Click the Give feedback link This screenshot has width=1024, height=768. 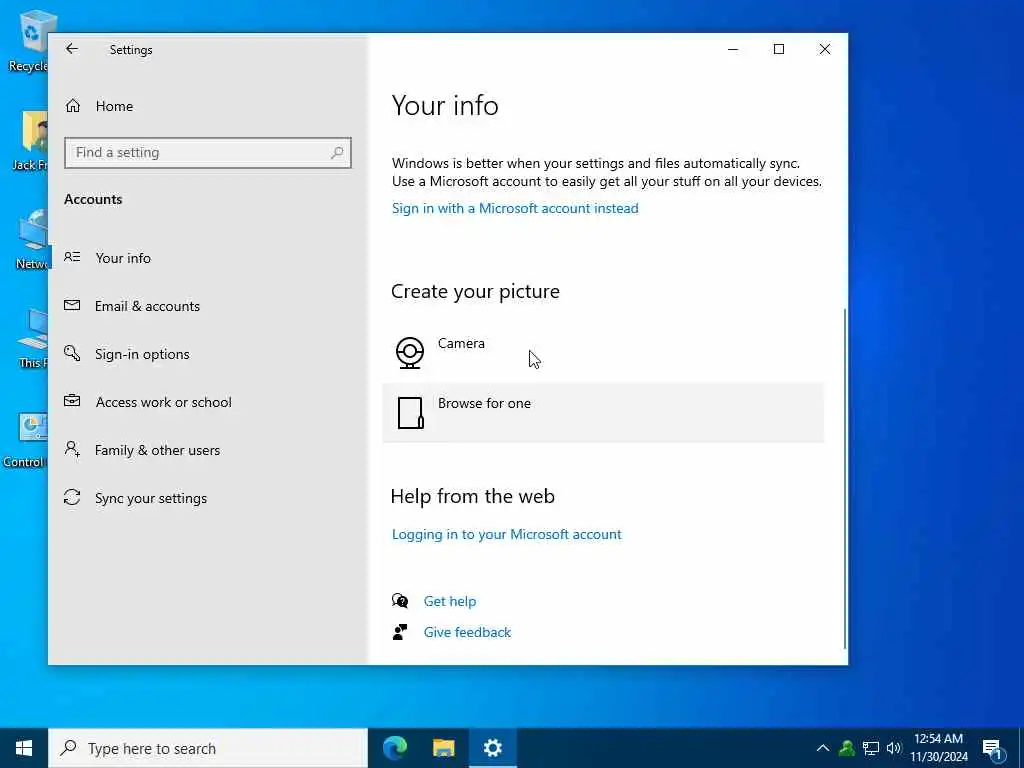click(x=467, y=632)
